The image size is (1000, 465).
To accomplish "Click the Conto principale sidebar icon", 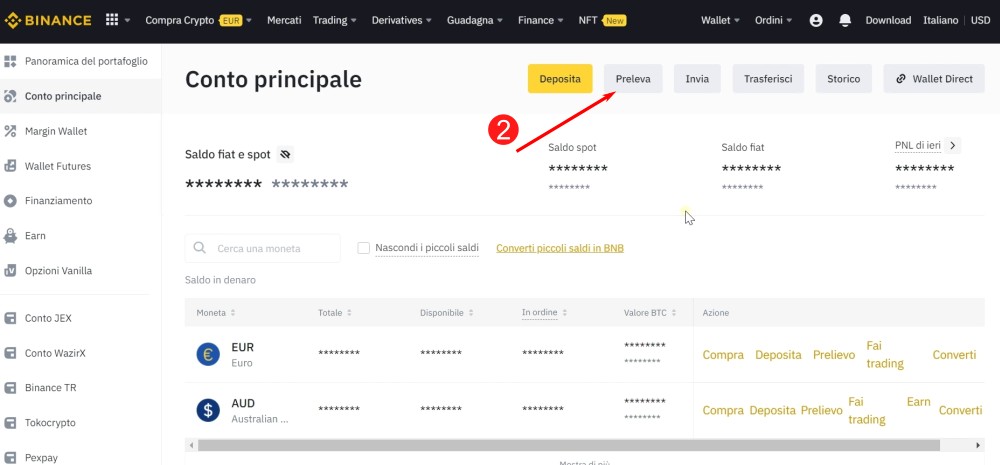I will [10, 96].
